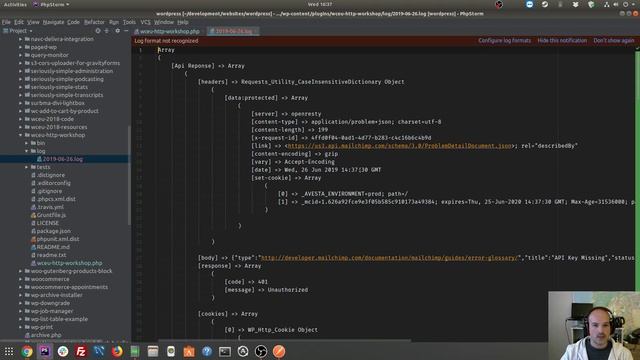Open the Files manager dock icon

tap(153, 351)
